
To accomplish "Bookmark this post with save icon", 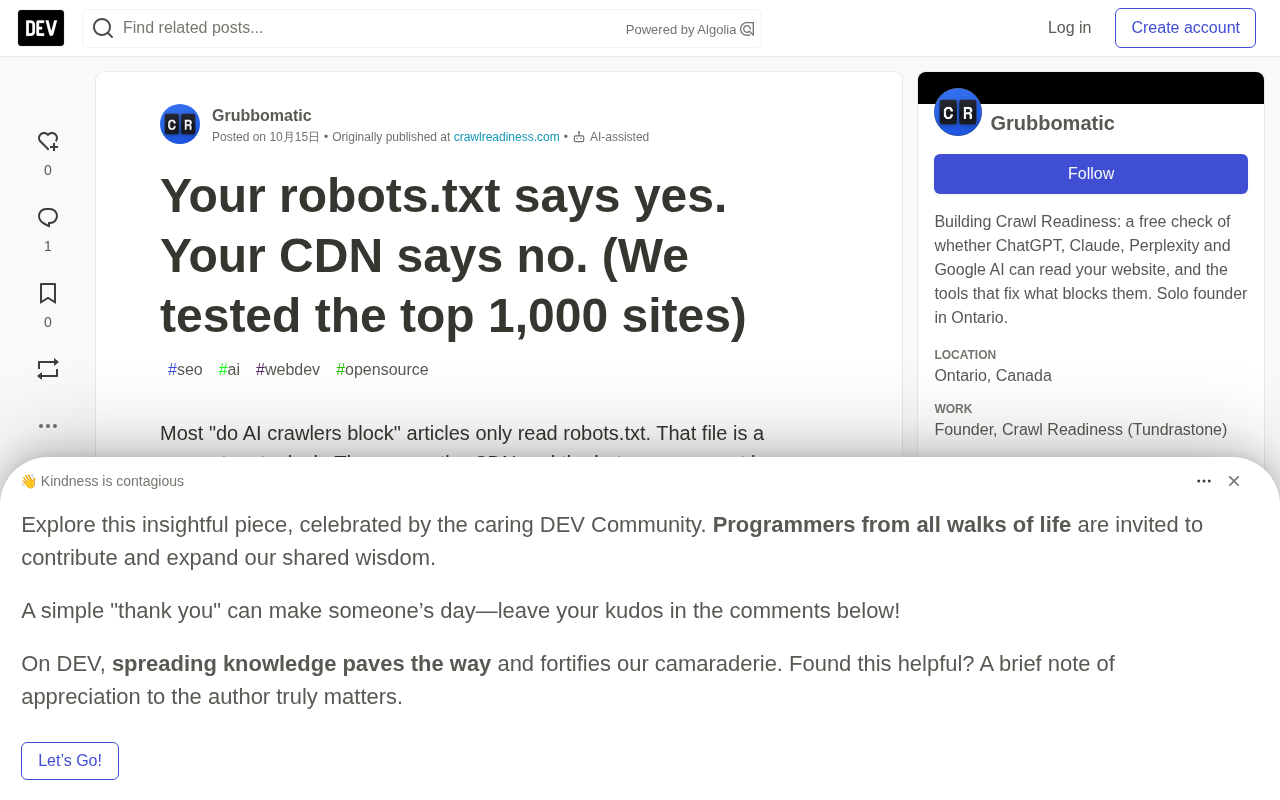I will click(48, 293).
